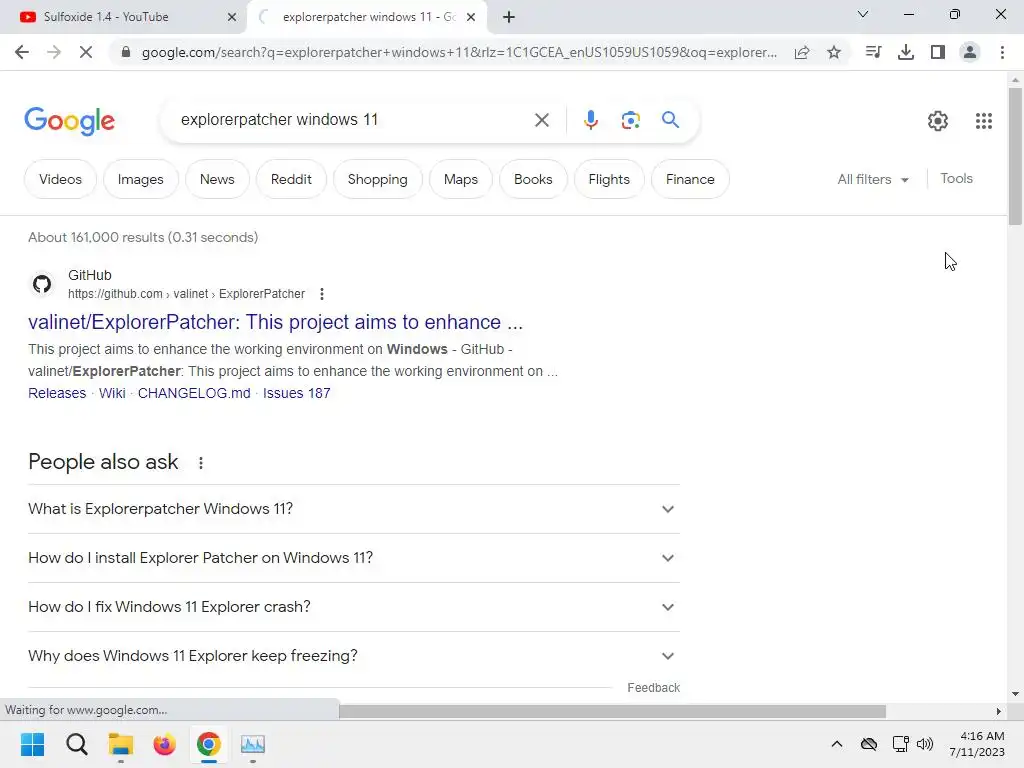1024x768 pixels.
Task: Filter results by Images
Action: tap(140, 179)
